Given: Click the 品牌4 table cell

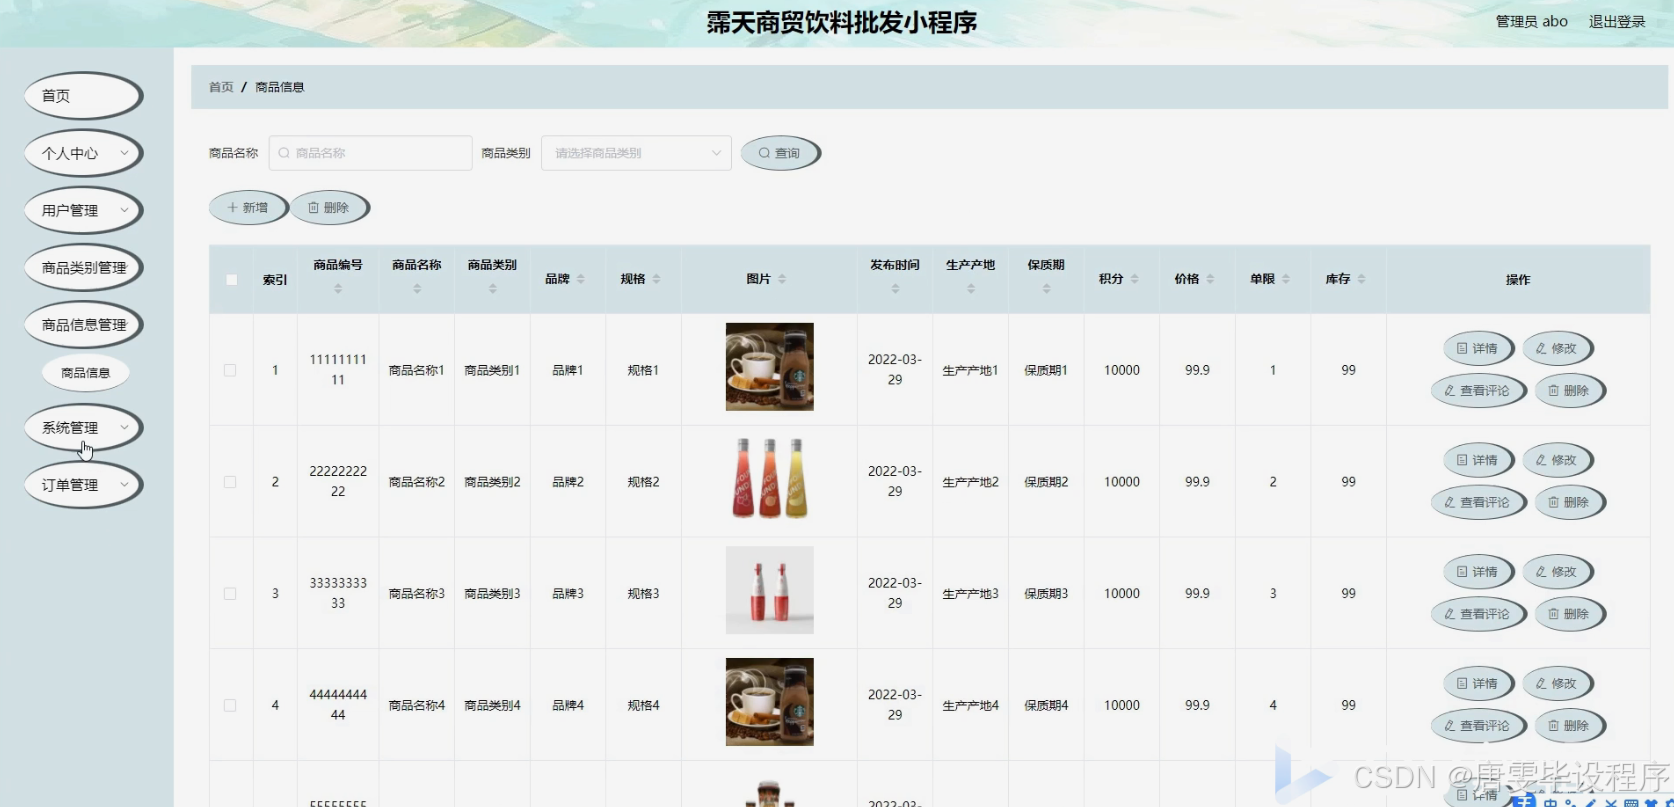Looking at the screenshot, I should 568,705.
